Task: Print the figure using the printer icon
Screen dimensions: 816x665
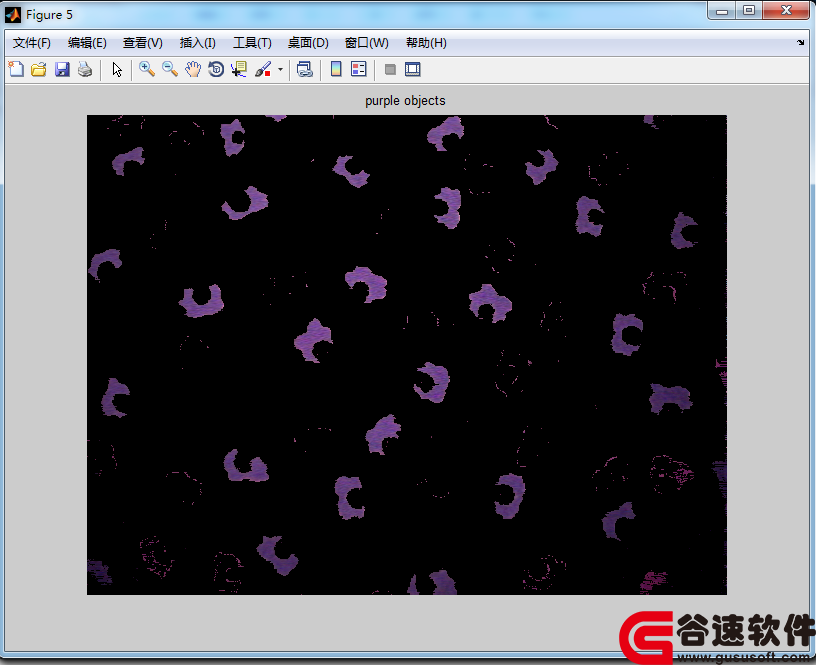Action: (x=85, y=69)
